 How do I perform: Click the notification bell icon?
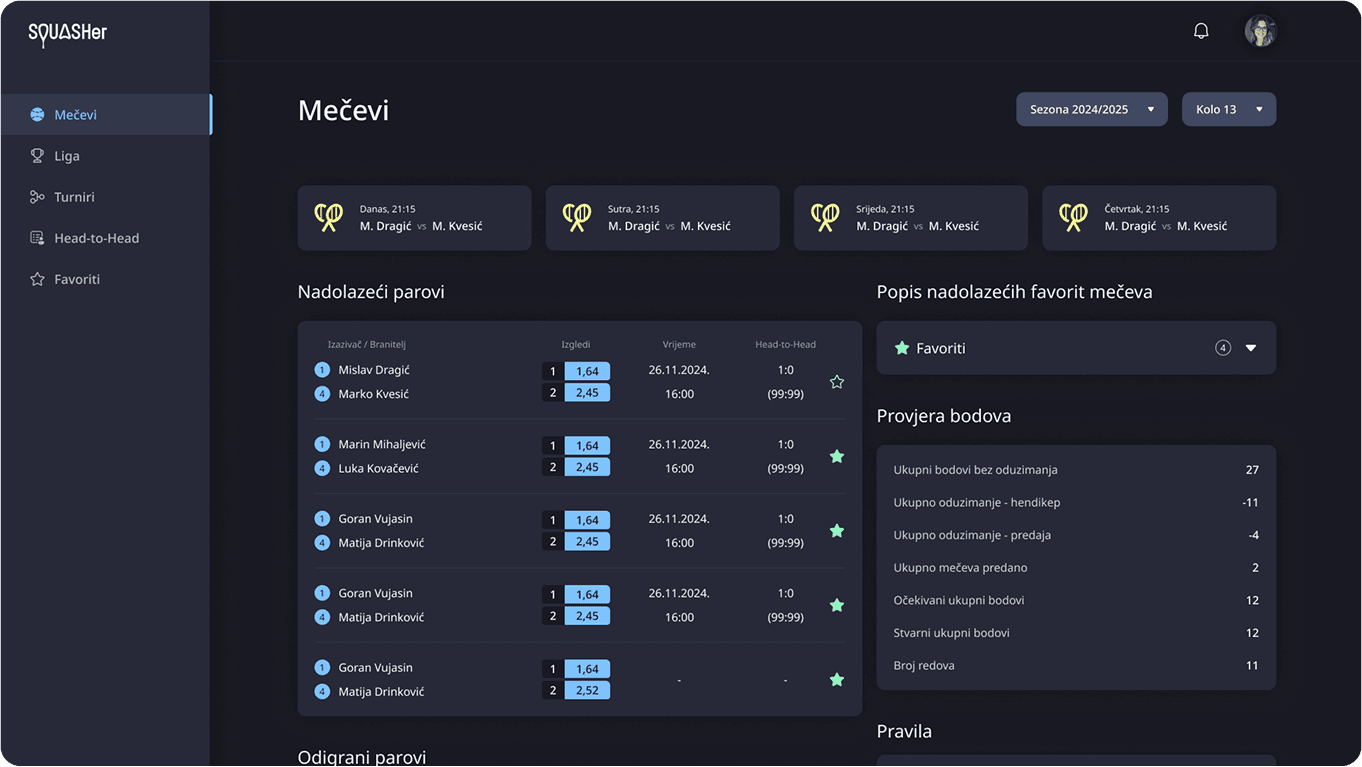click(x=1200, y=30)
